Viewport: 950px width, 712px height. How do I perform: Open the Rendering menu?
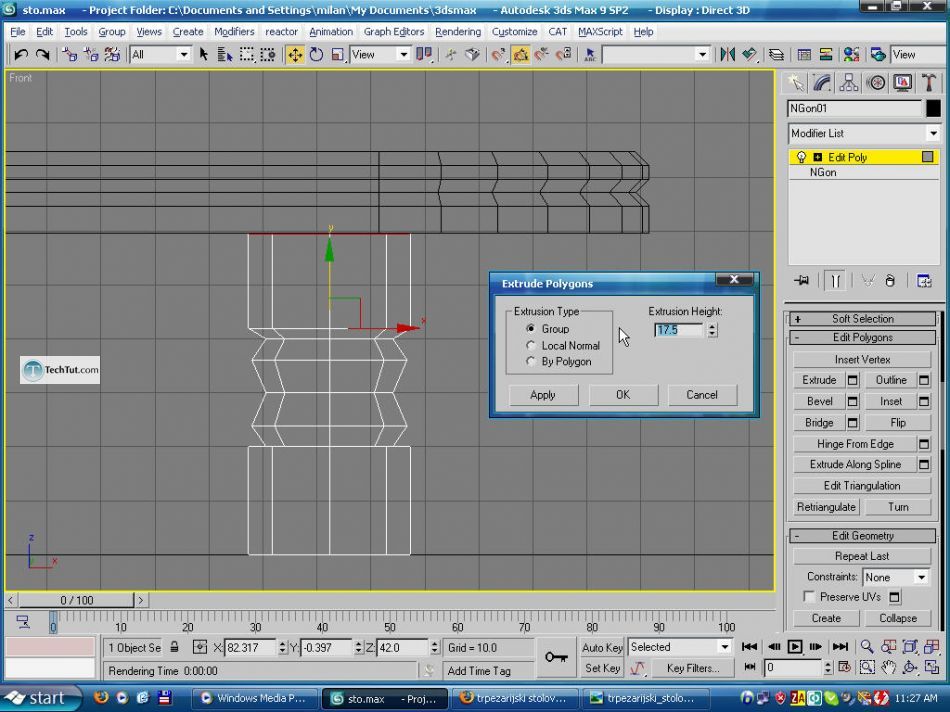tap(457, 32)
